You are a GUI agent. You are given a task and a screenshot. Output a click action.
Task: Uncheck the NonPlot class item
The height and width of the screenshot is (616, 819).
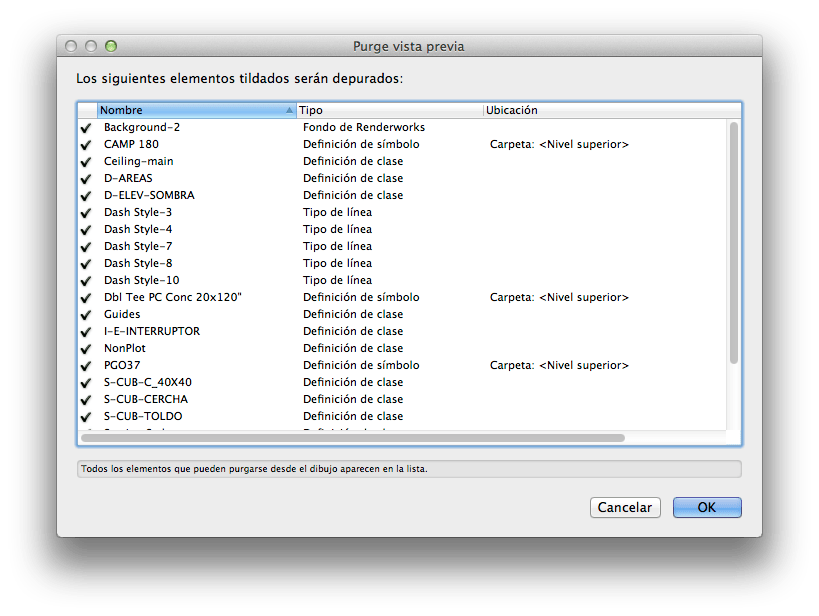pyautogui.click(x=86, y=349)
